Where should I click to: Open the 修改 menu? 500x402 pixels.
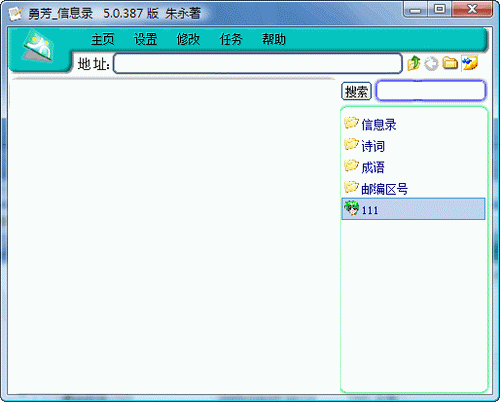188,39
